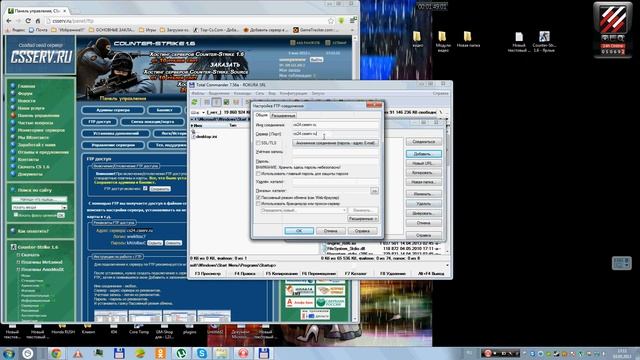Click 'Удалить' in the connection list window
This screenshot has height=360, width=640.
coord(424,203)
